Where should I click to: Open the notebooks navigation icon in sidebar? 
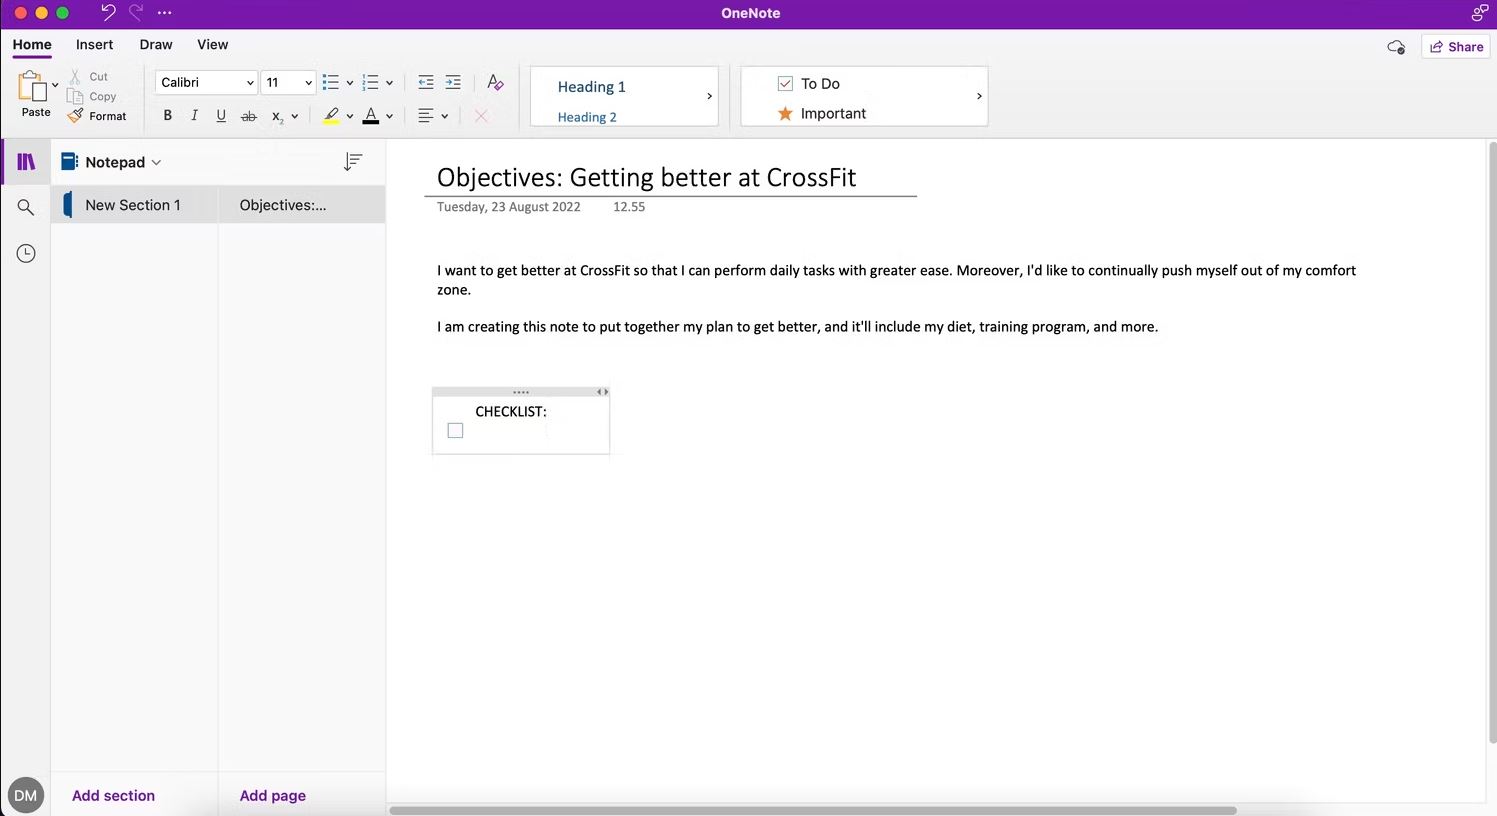click(x=26, y=162)
